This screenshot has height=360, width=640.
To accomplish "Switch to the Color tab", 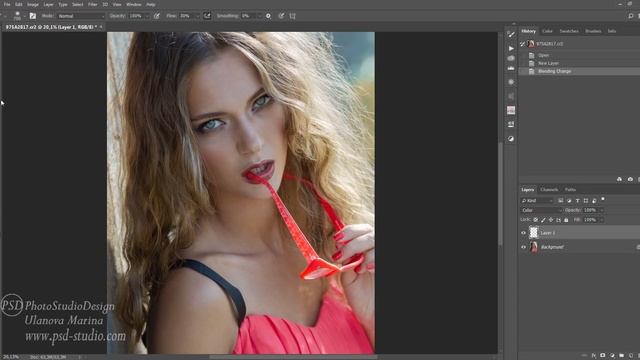I will 547,31.
